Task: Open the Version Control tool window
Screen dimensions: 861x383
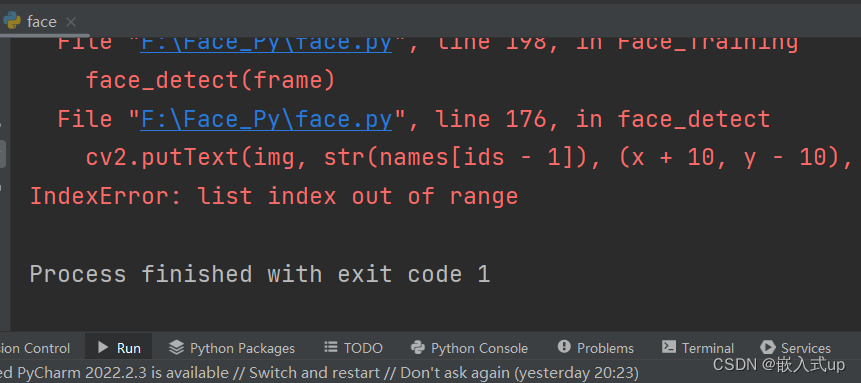Action: [35, 348]
